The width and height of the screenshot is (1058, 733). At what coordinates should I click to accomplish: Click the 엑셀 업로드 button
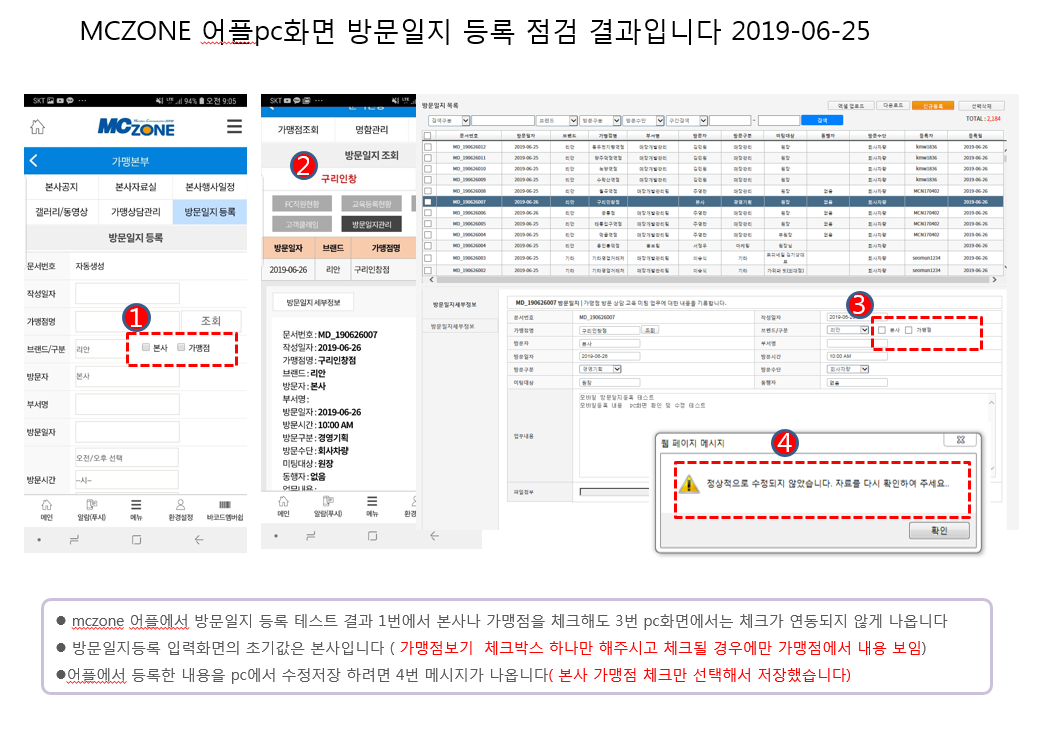coord(851,105)
